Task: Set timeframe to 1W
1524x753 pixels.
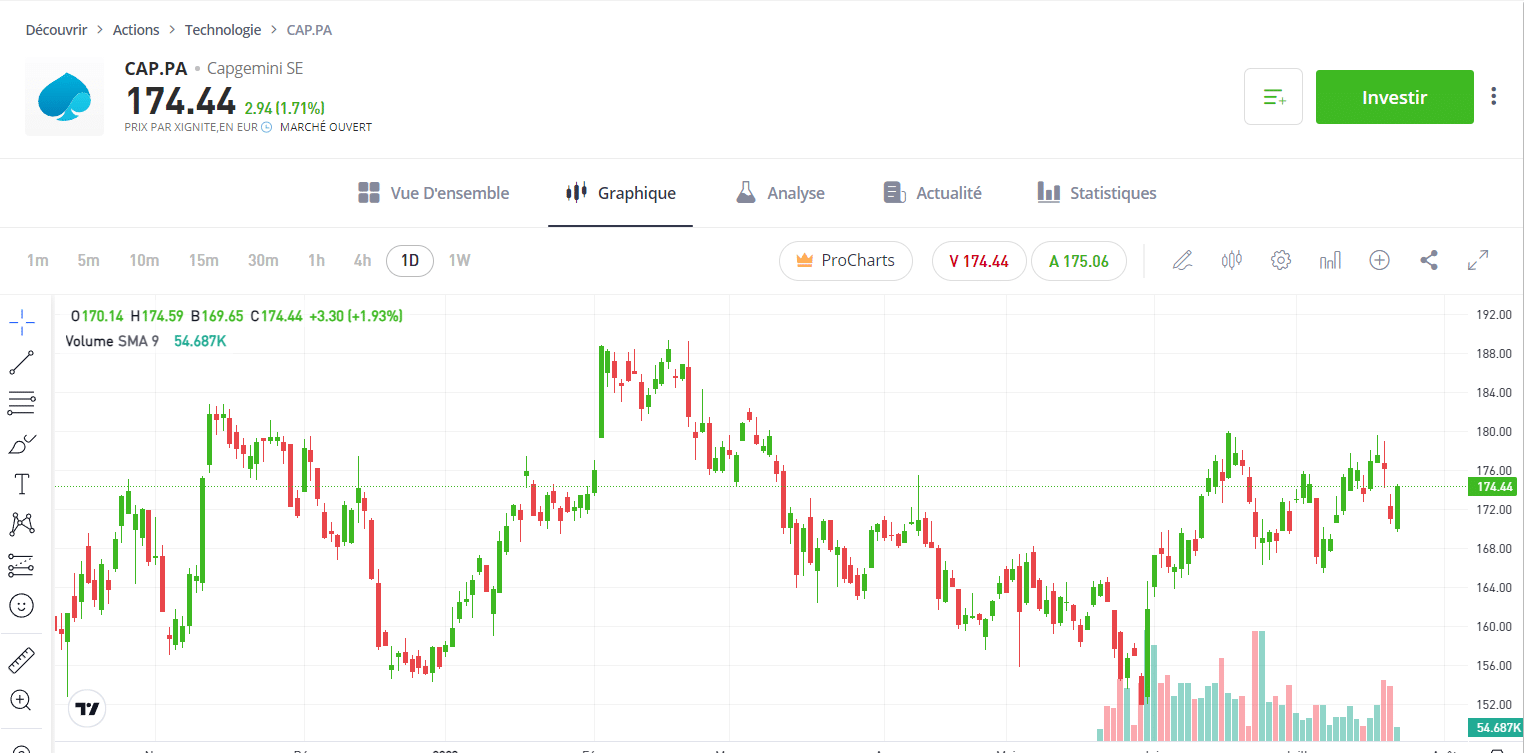Action: 459,261
